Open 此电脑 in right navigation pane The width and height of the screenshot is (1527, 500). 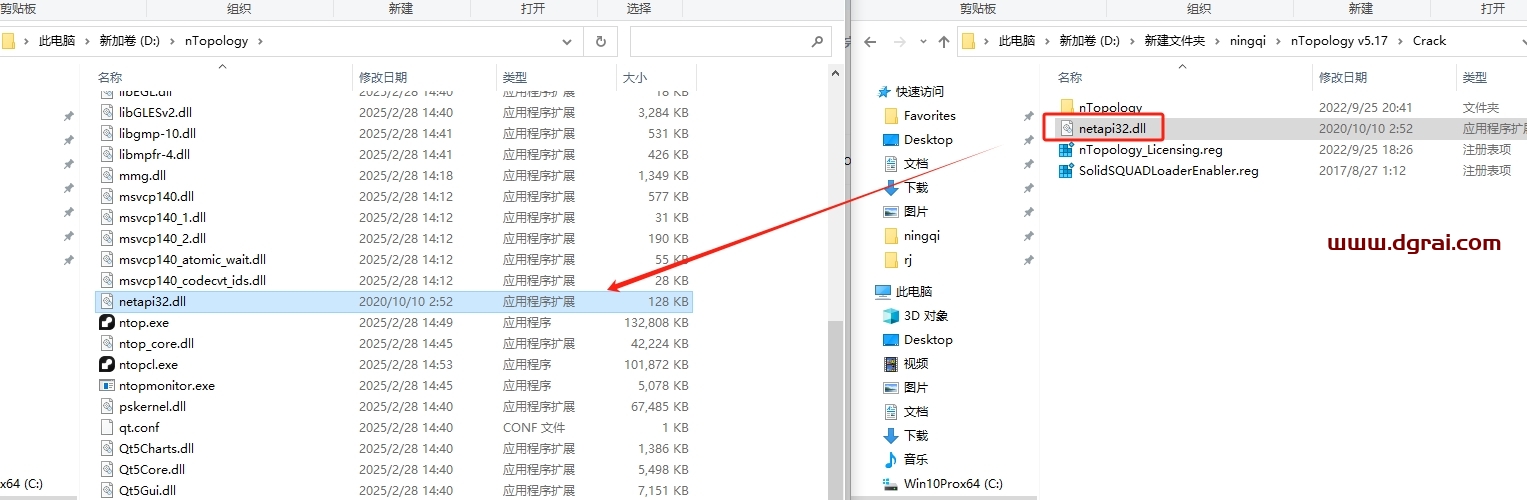[904, 292]
